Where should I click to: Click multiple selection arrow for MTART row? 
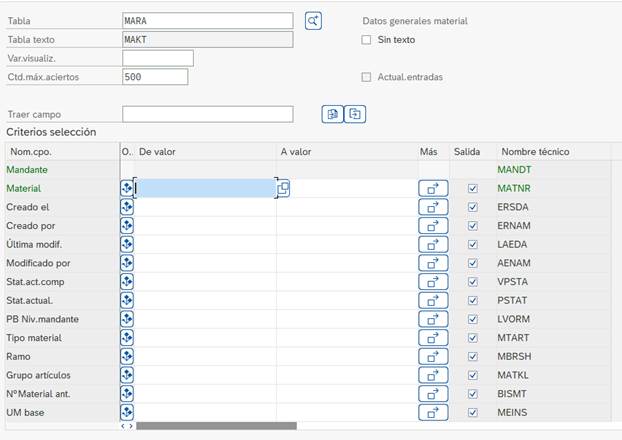click(433, 338)
